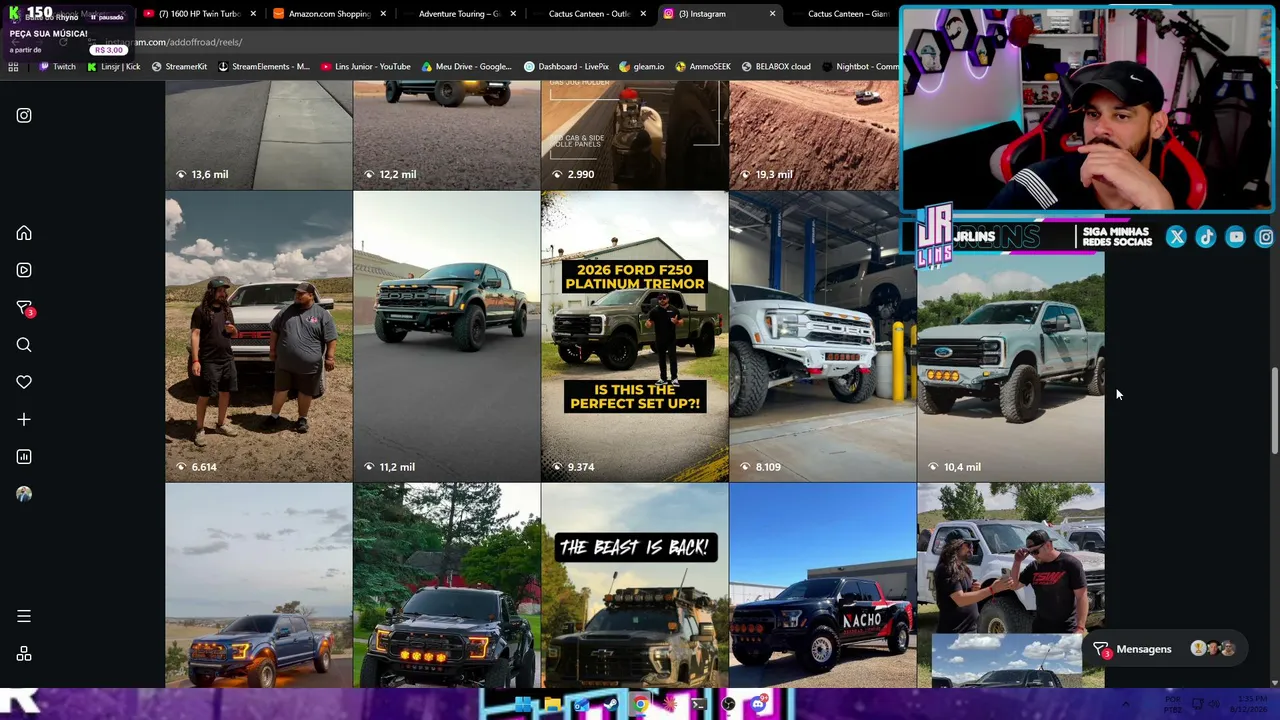
Task: Open Discord from the taskbar
Action: (758, 705)
